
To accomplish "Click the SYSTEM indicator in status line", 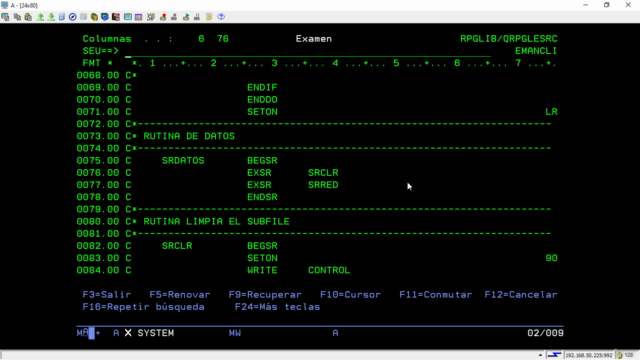I will tap(156, 333).
